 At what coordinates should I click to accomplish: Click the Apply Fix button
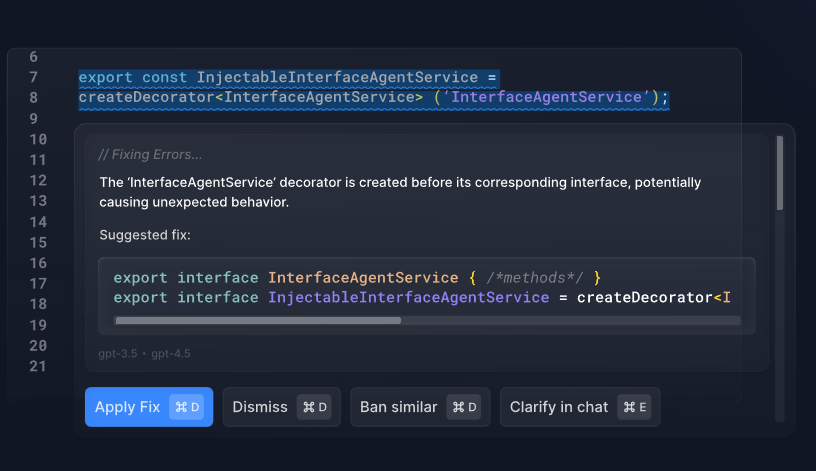point(149,407)
